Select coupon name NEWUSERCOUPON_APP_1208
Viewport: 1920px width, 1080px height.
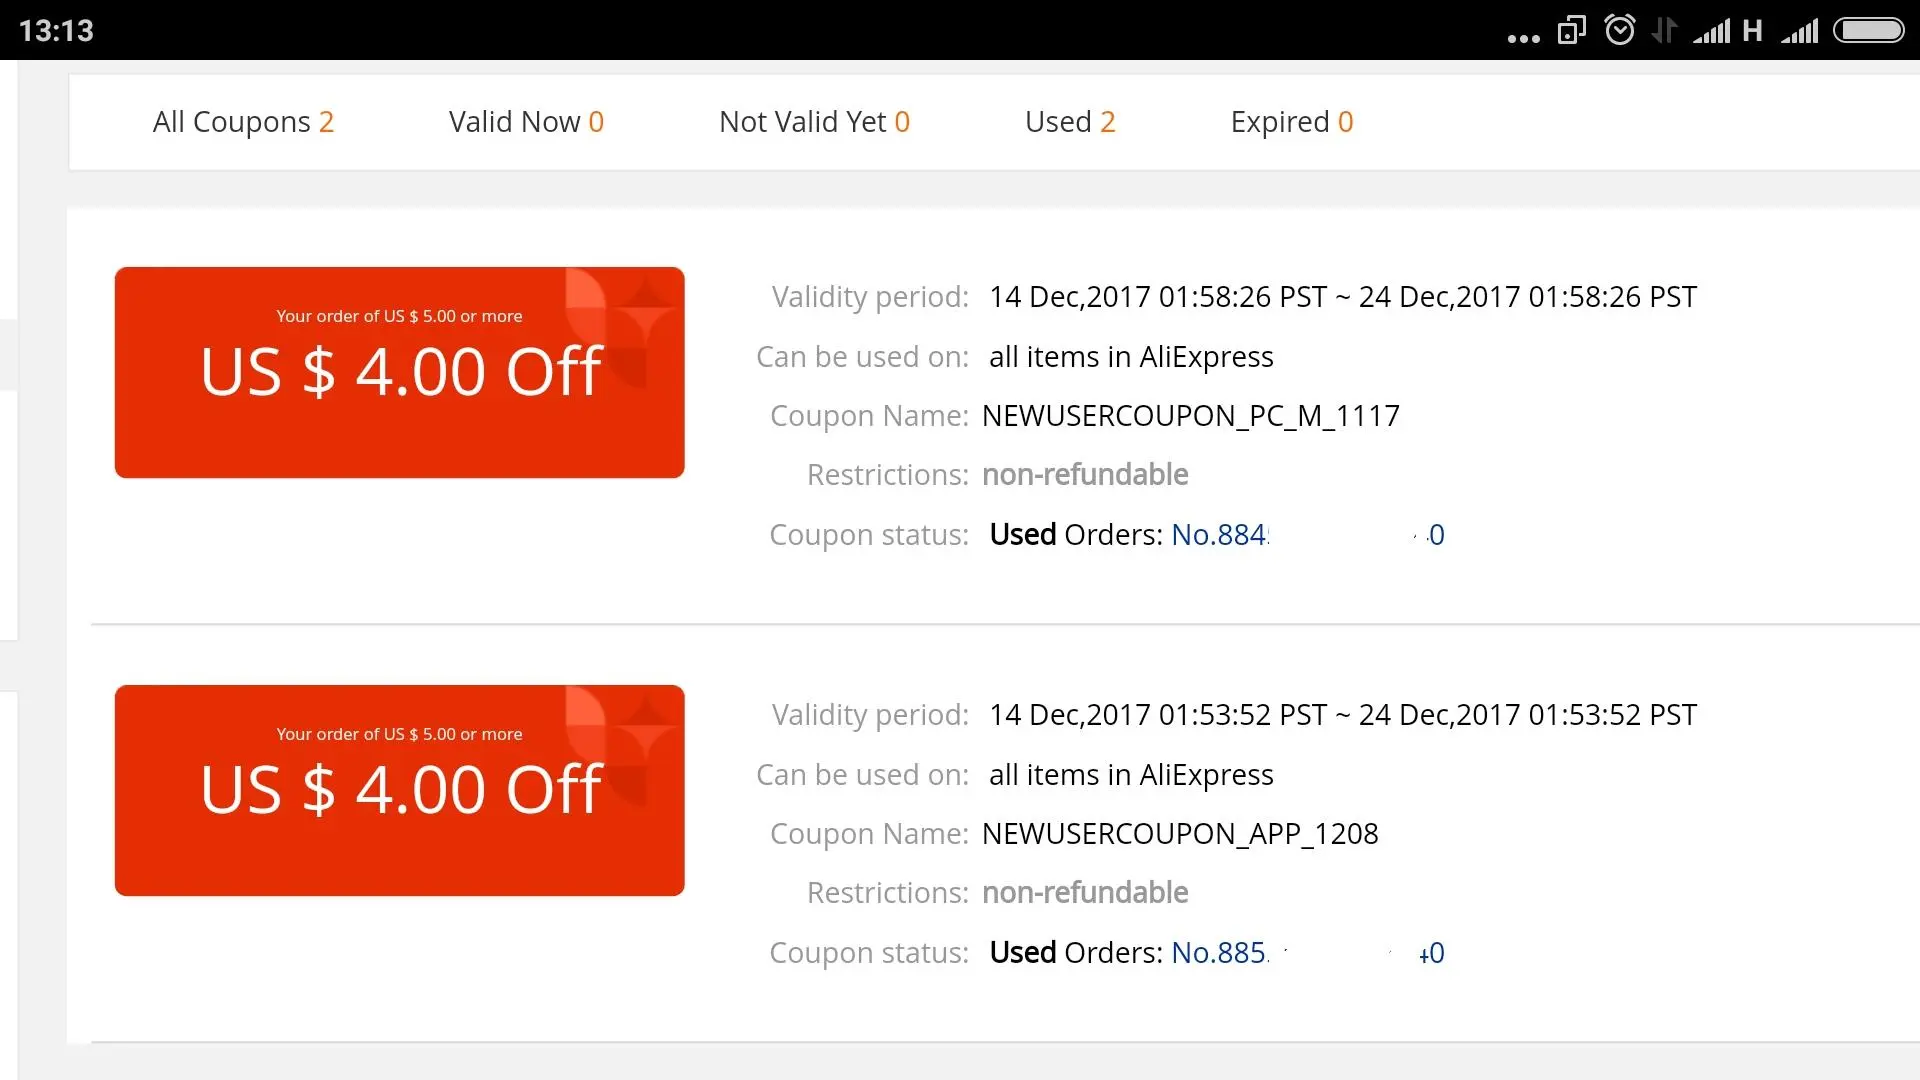click(1180, 834)
